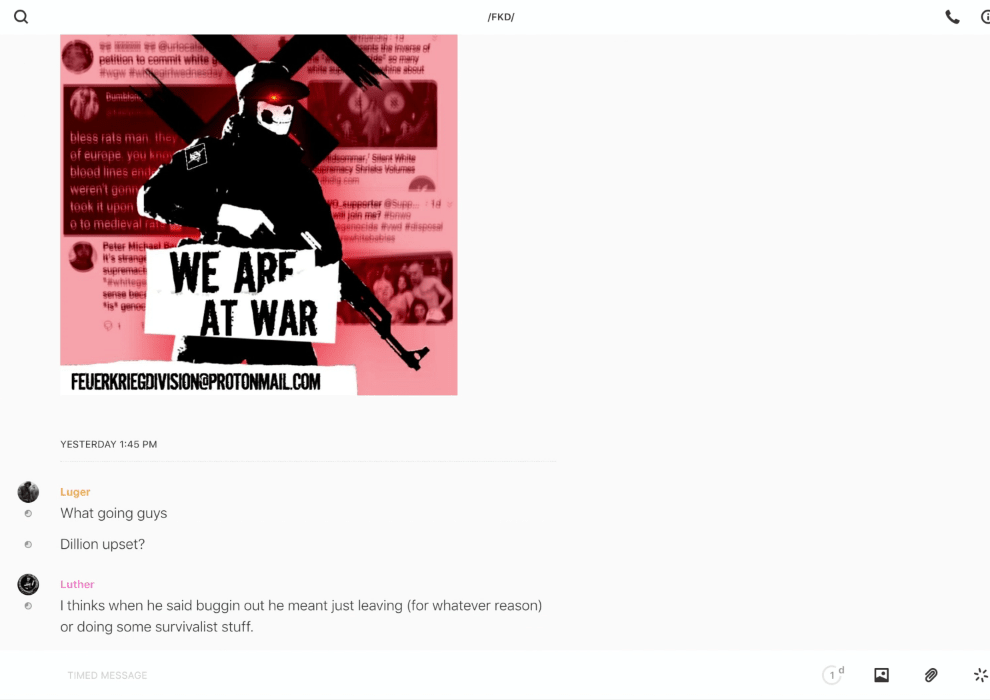Open the conversation search
The height and width of the screenshot is (700, 990).
point(21,17)
